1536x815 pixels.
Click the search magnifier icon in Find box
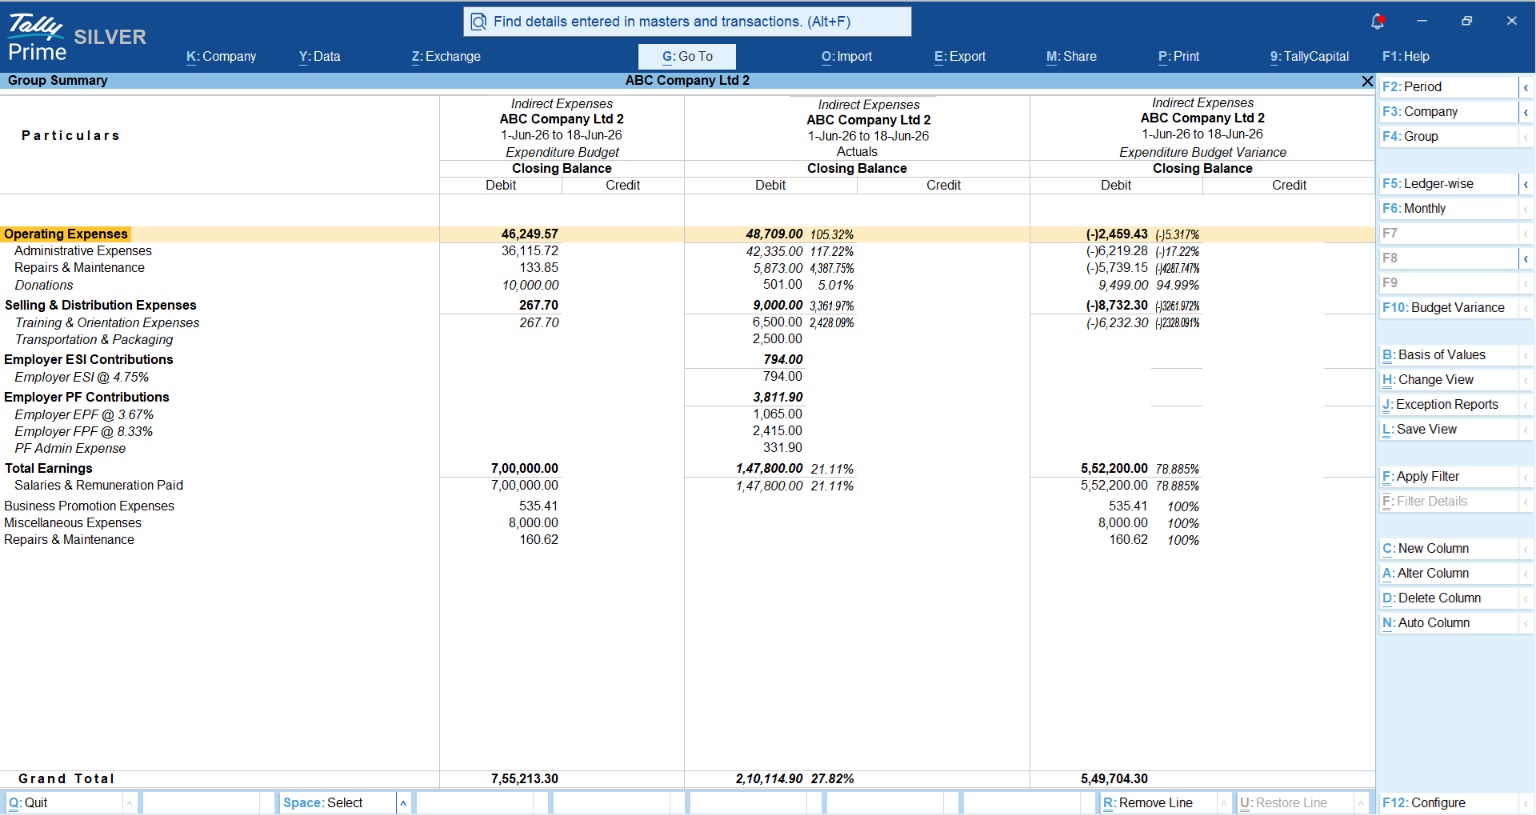click(x=478, y=21)
